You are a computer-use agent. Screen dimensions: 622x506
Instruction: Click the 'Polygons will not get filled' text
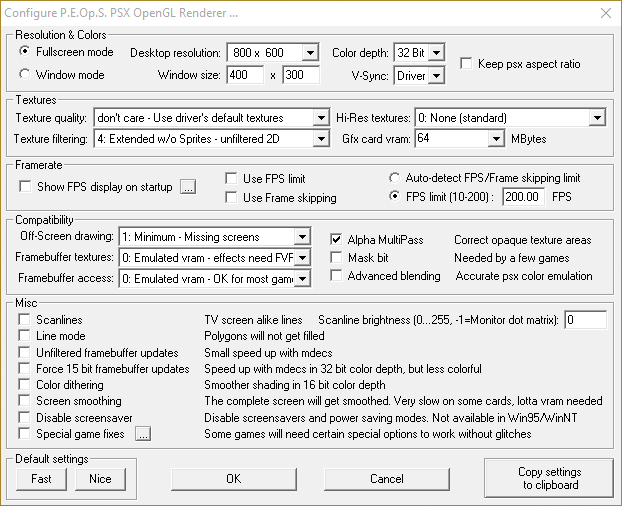coord(264,336)
